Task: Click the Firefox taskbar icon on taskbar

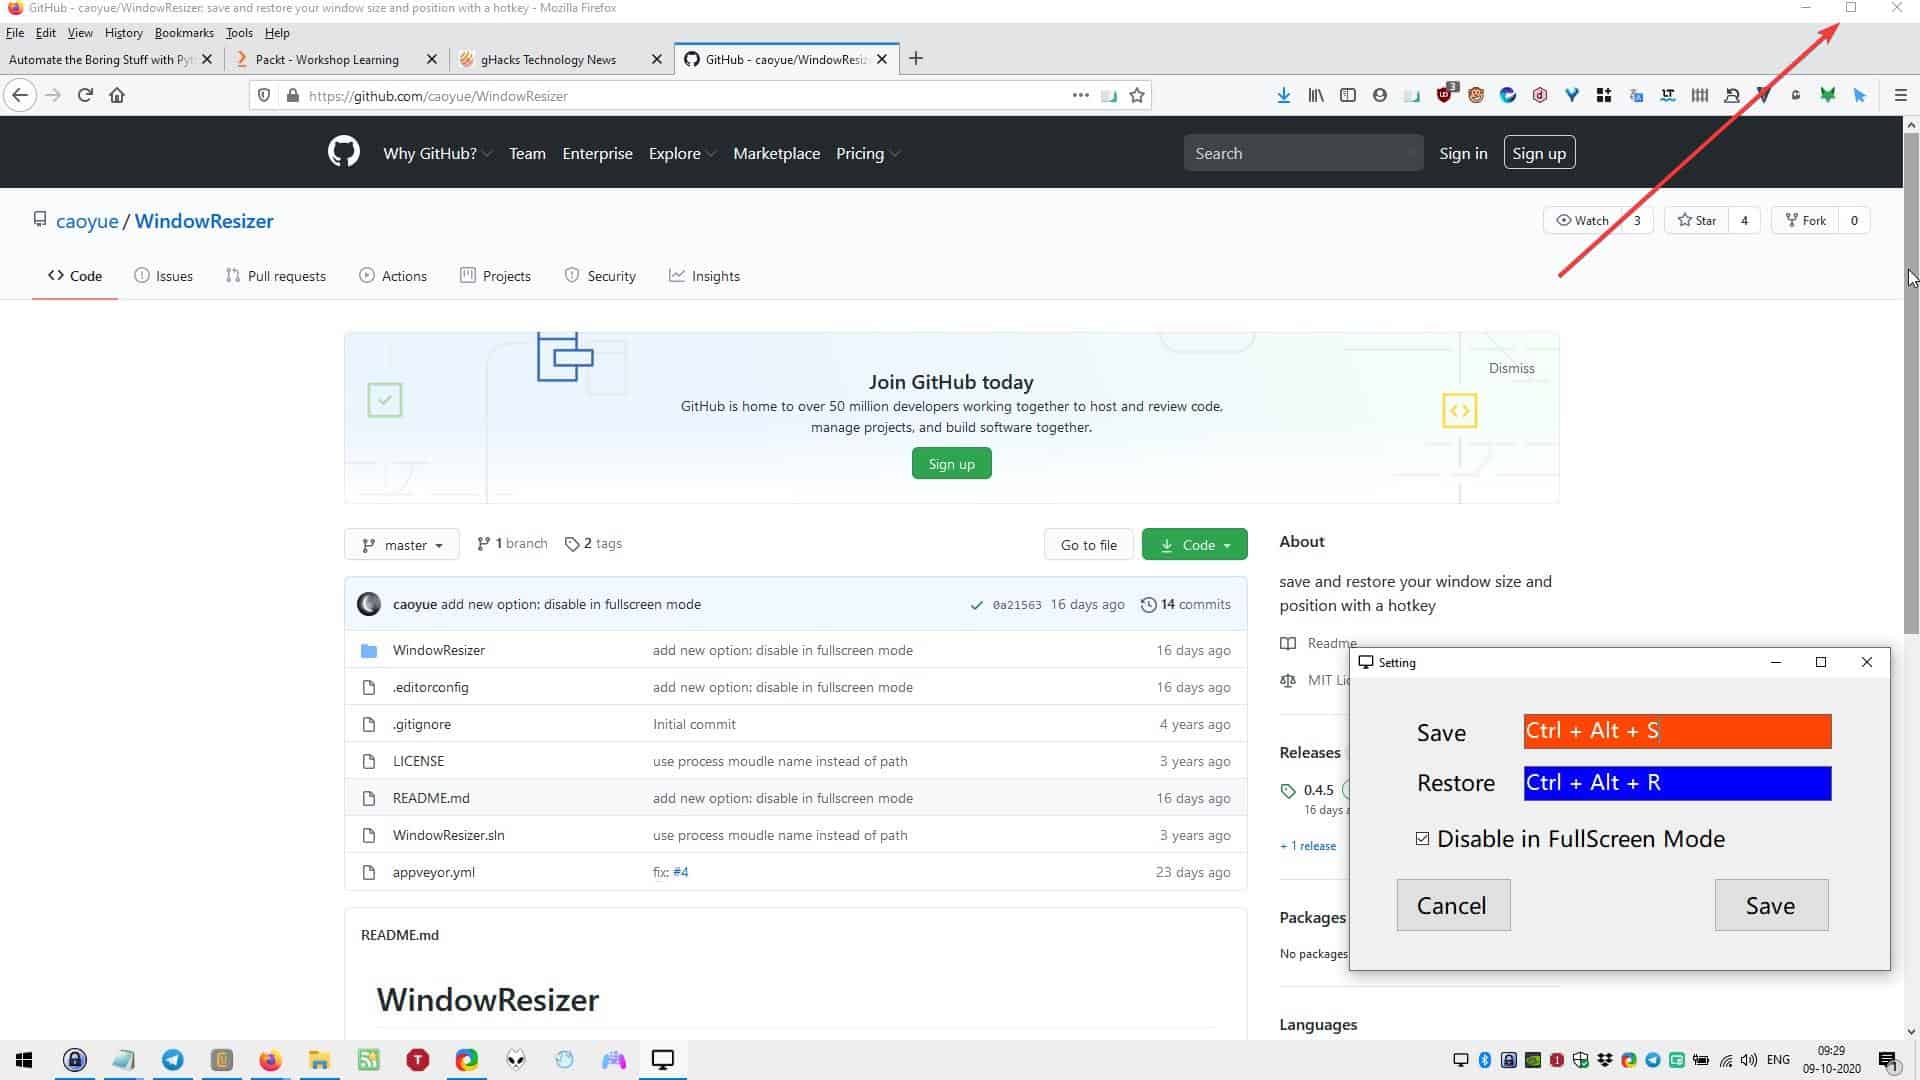Action: pyautogui.click(x=269, y=1059)
